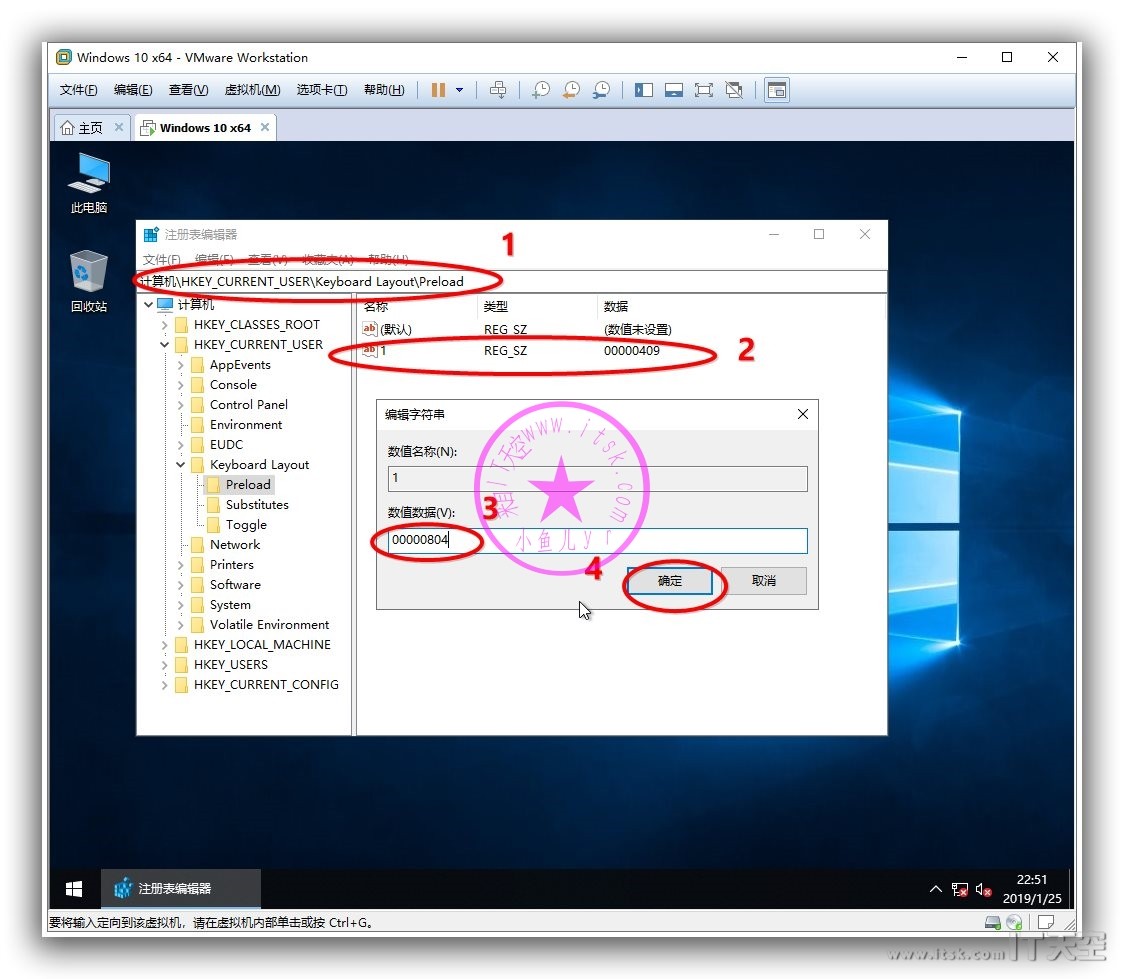The image size is (1124, 979).
Task: Expand HKEY_CLASSES_ROOT node arrow
Action: 164,325
